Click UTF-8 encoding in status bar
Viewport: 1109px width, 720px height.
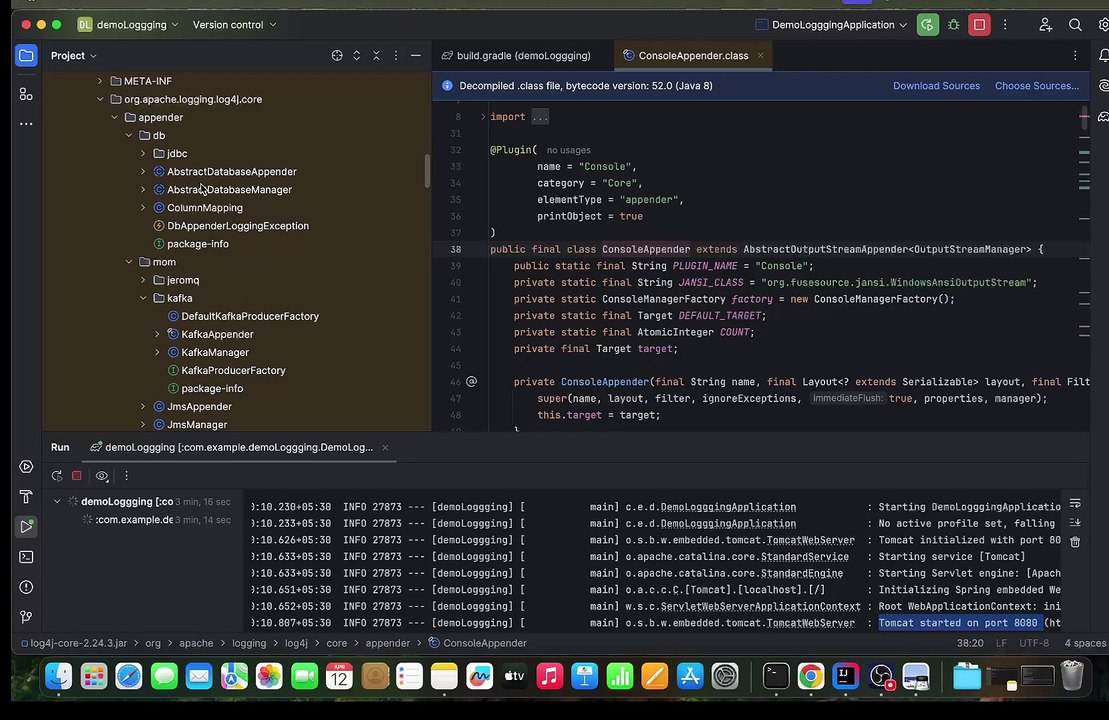[x=1034, y=643]
